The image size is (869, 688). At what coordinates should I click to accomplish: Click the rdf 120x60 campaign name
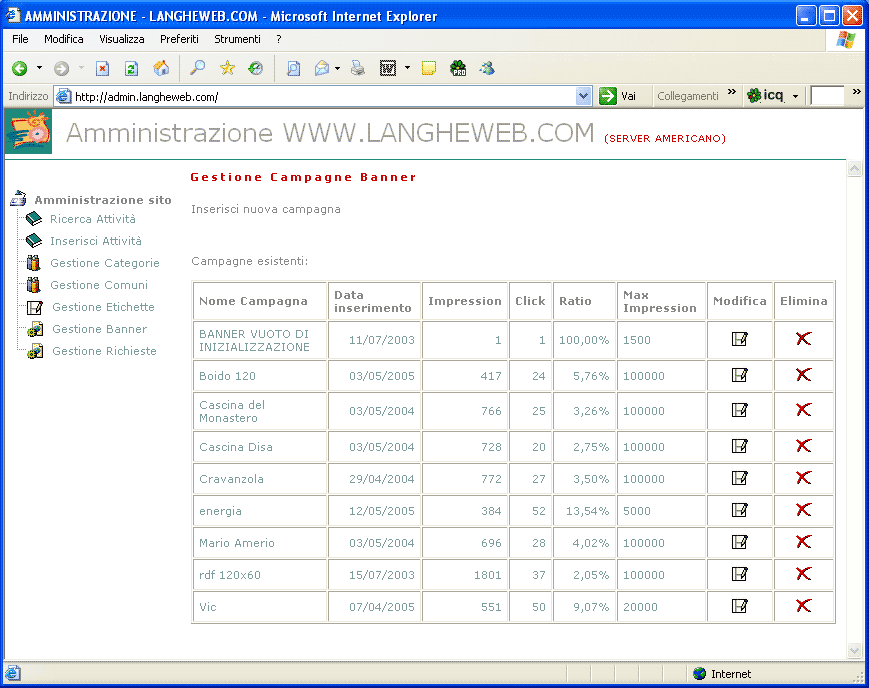coord(229,575)
